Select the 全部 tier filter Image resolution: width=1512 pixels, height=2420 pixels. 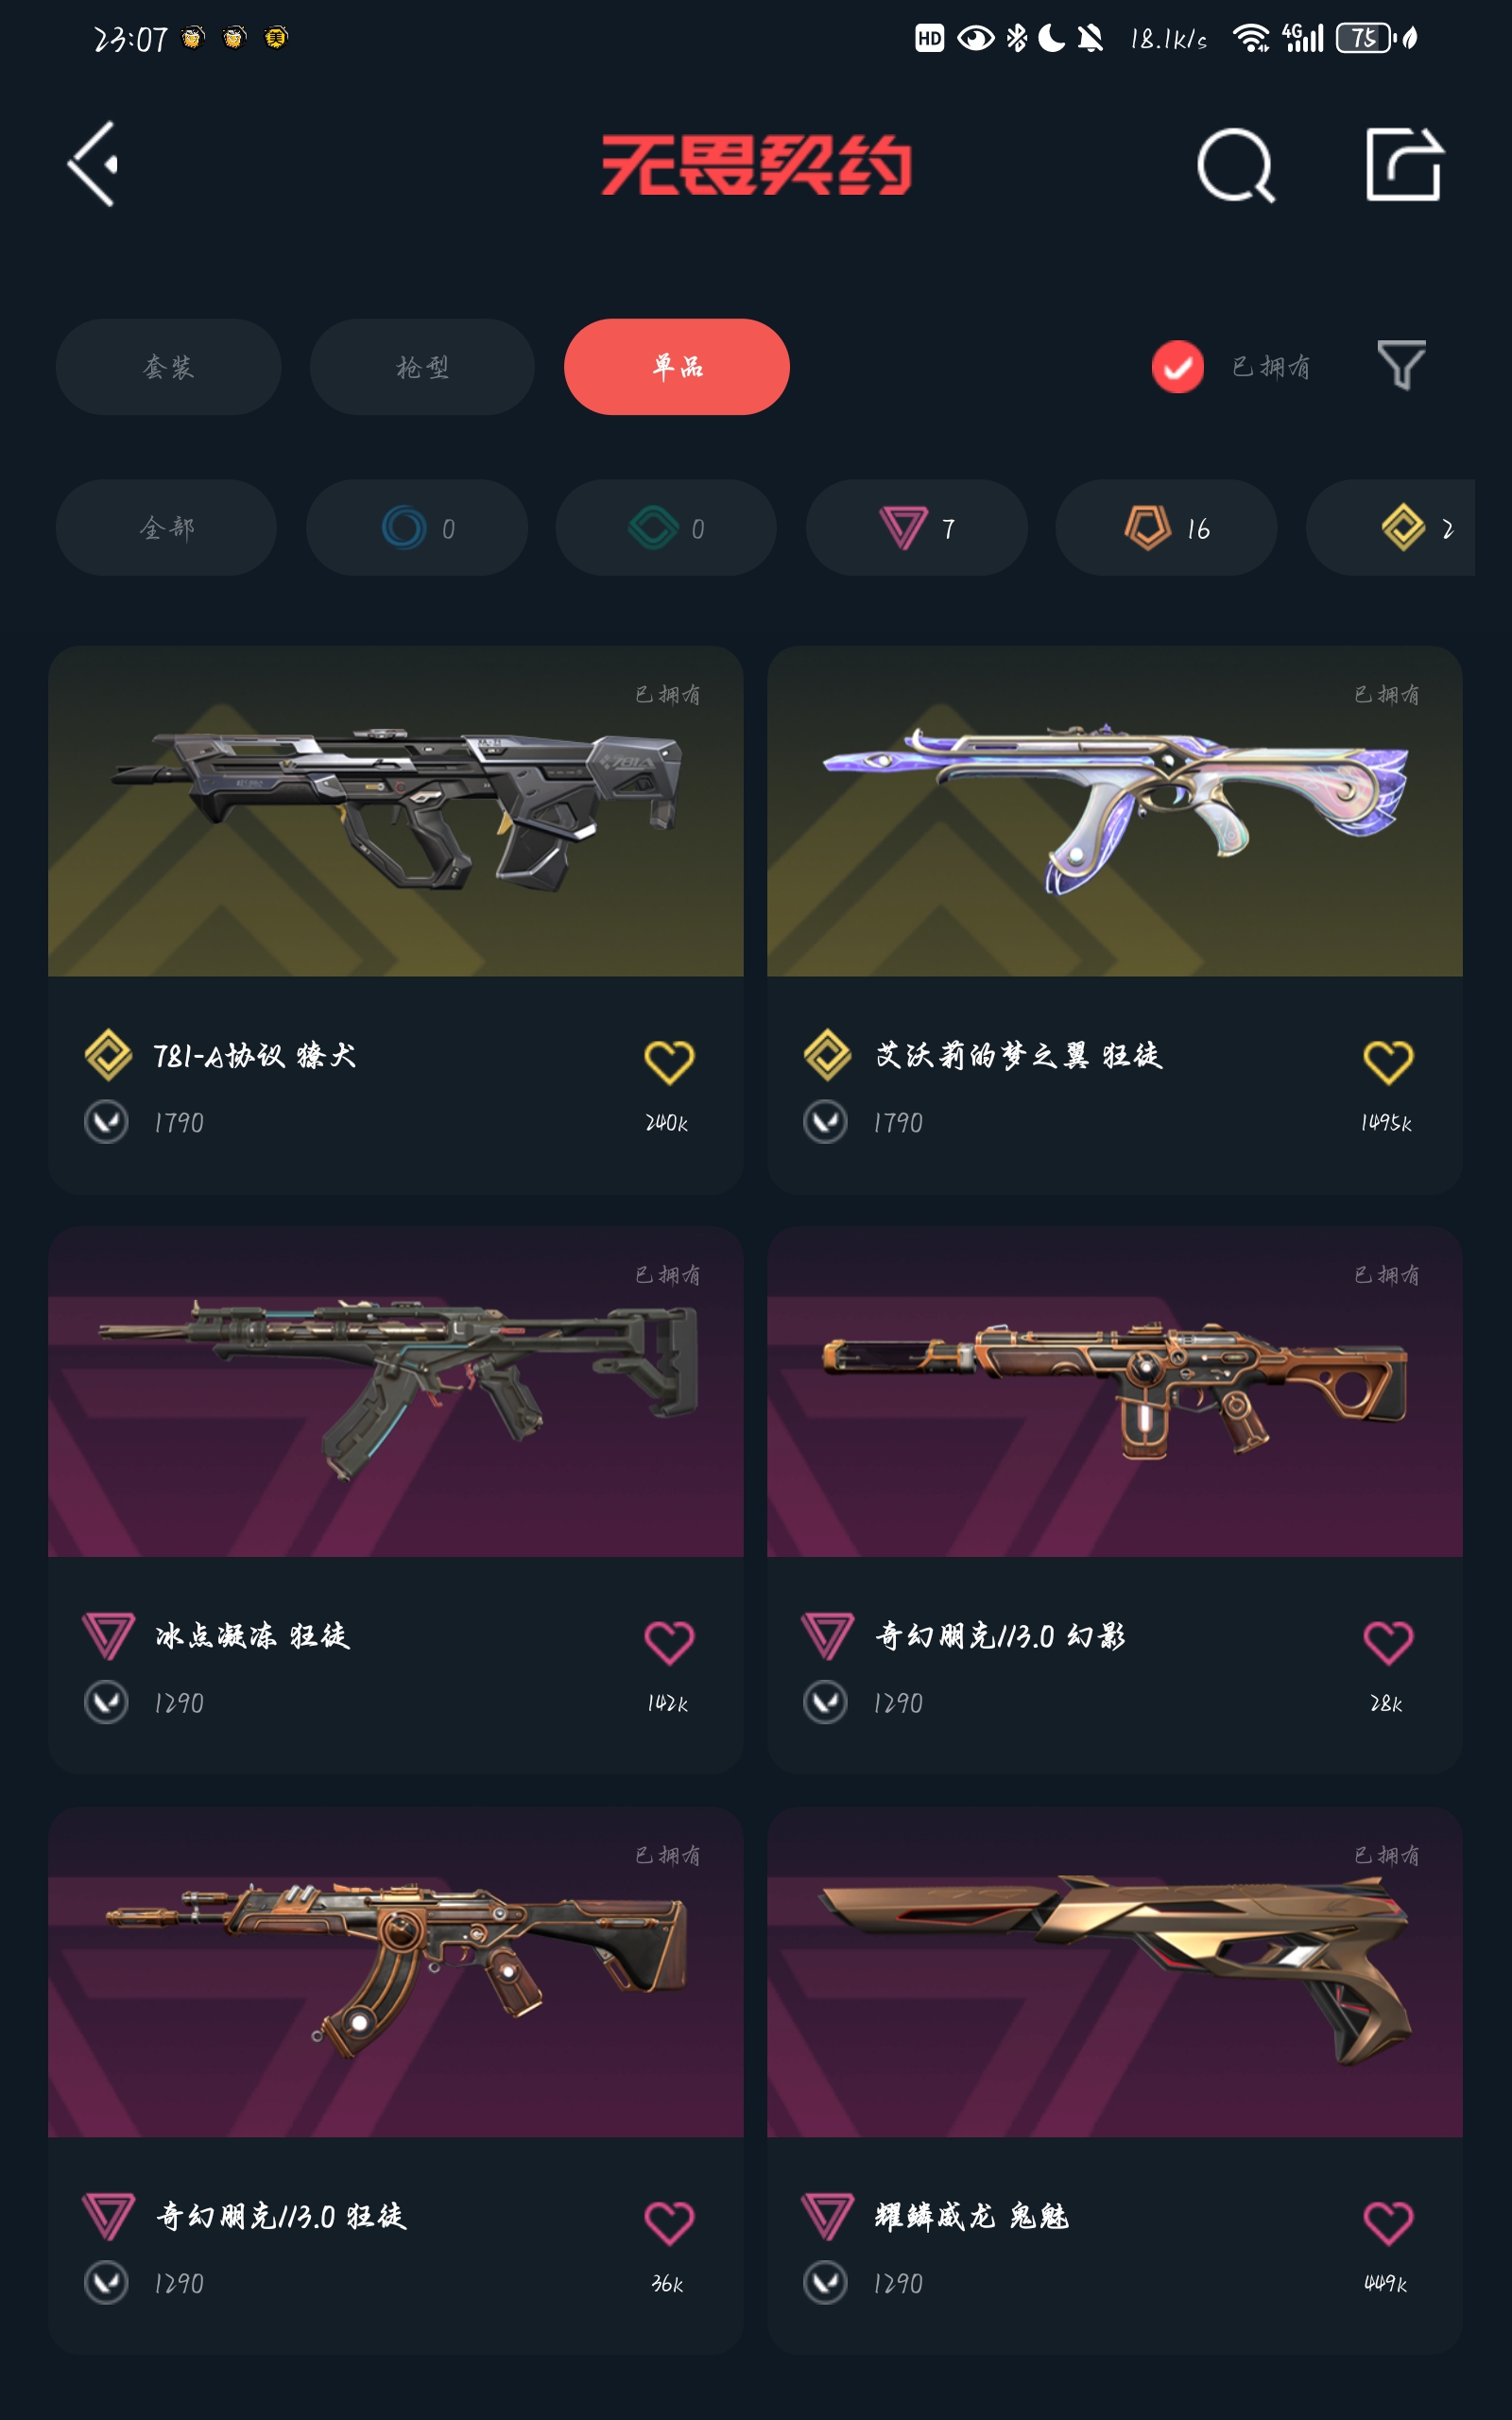pos(166,527)
